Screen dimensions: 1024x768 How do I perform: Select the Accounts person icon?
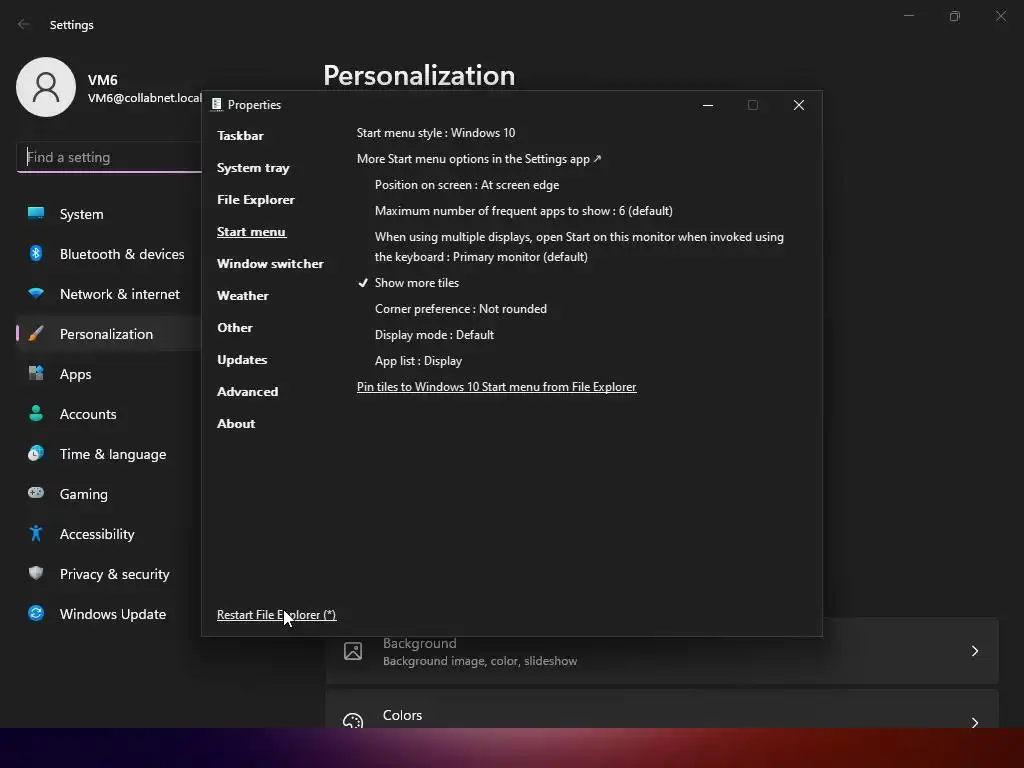(36, 413)
